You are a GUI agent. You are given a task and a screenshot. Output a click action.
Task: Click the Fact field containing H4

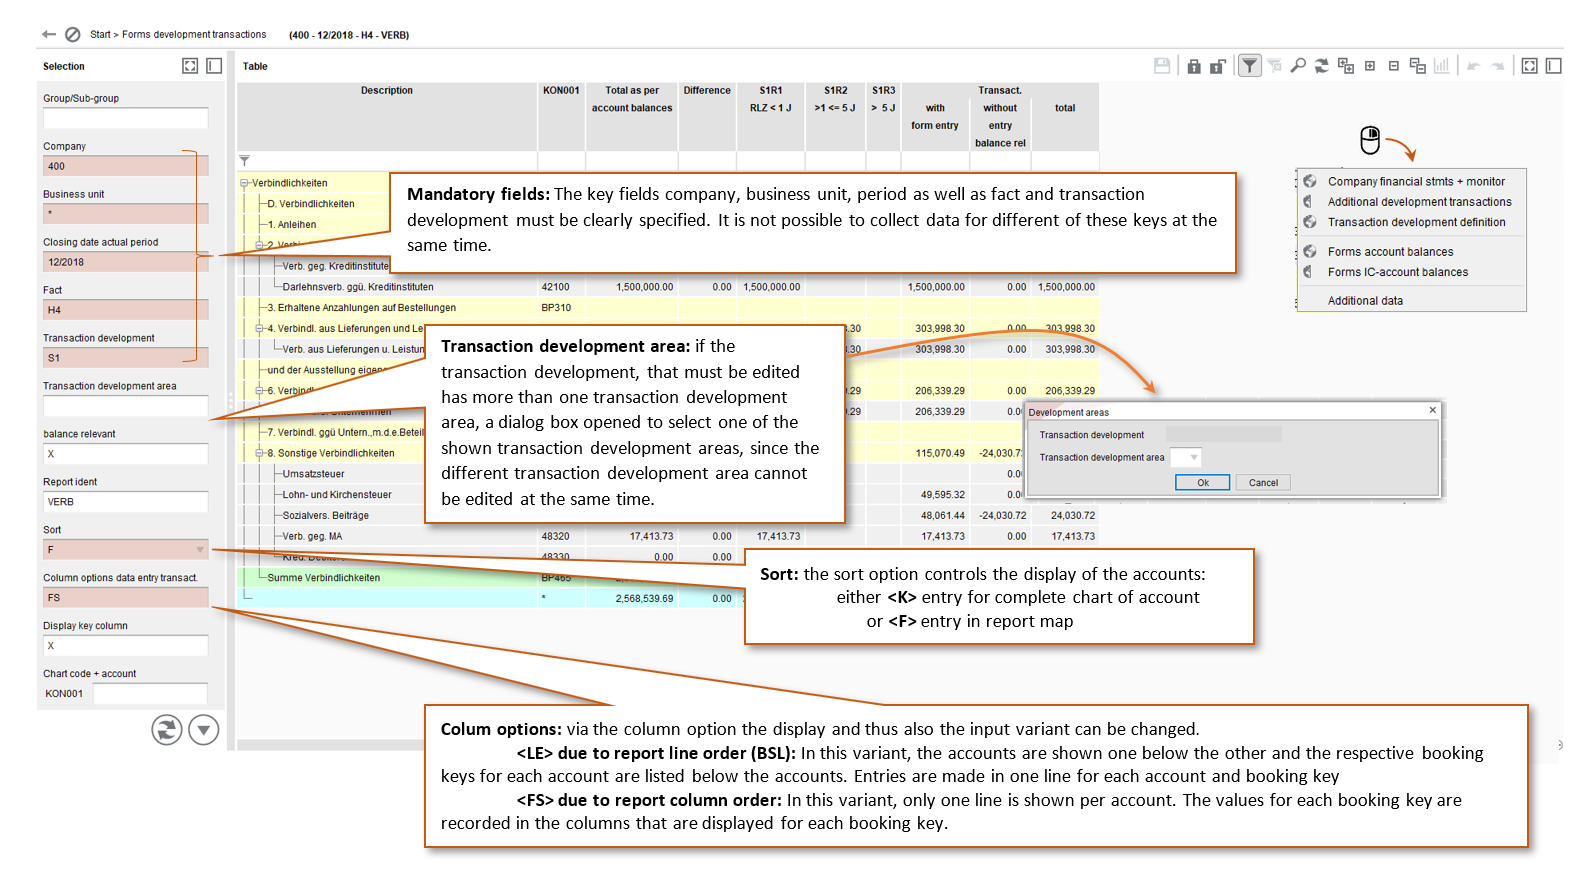pos(126,310)
